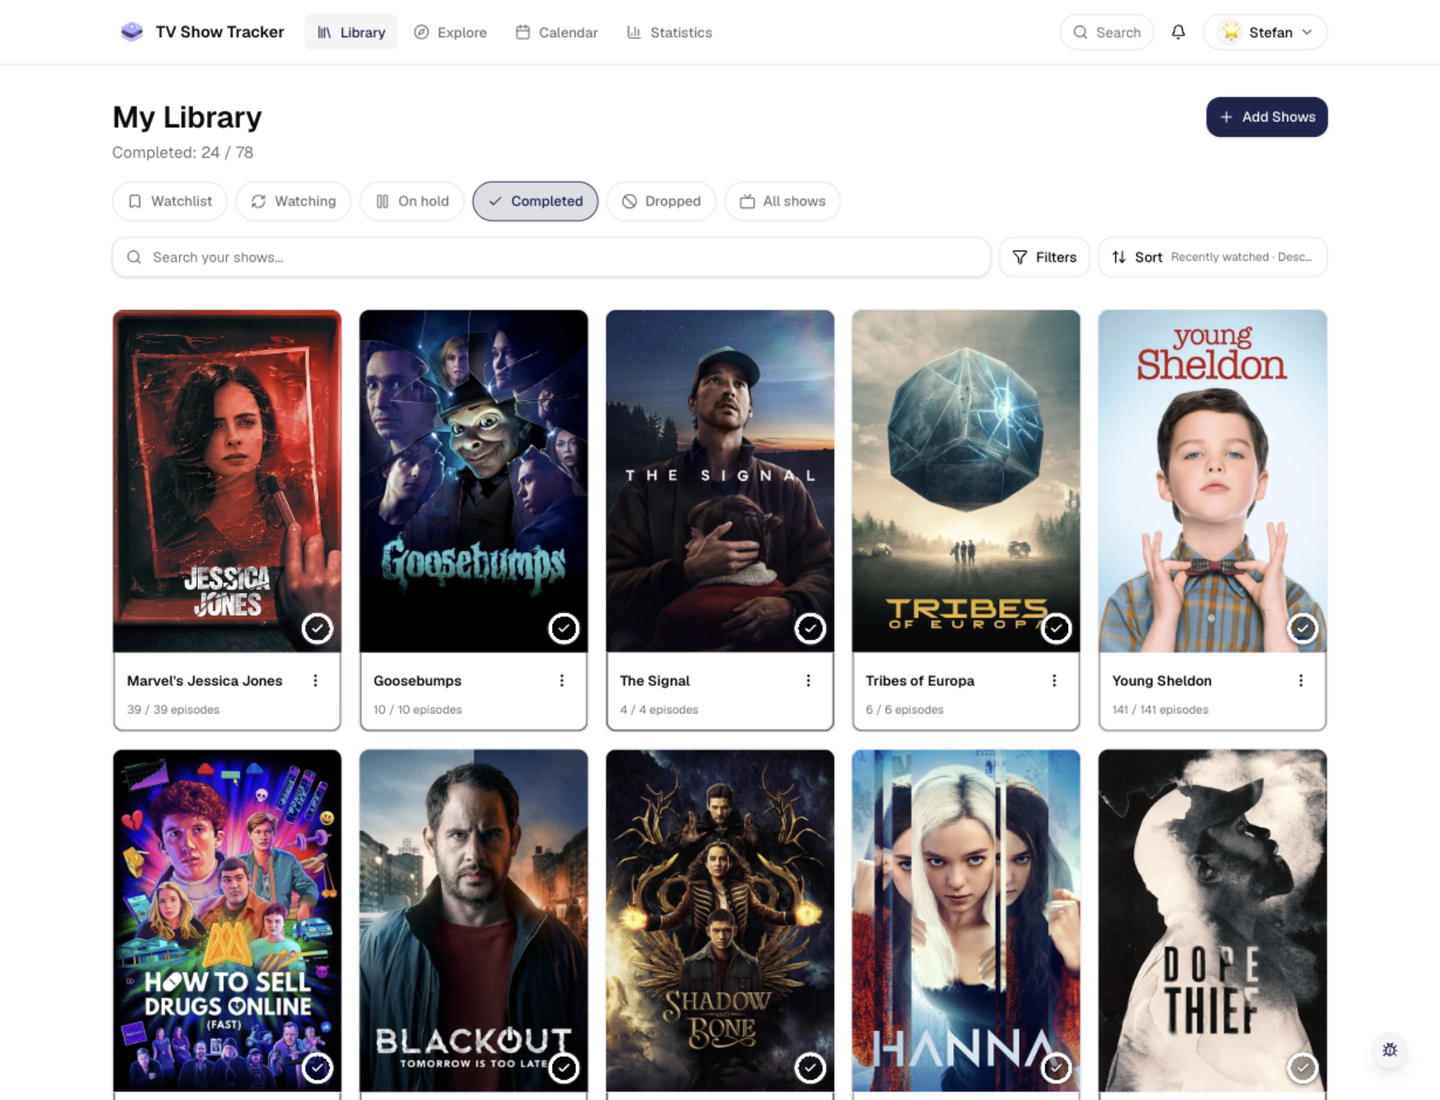Image resolution: width=1440 pixels, height=1100 pixels.
Task: Open The Signal poster thumbnail
Action: 720,481
